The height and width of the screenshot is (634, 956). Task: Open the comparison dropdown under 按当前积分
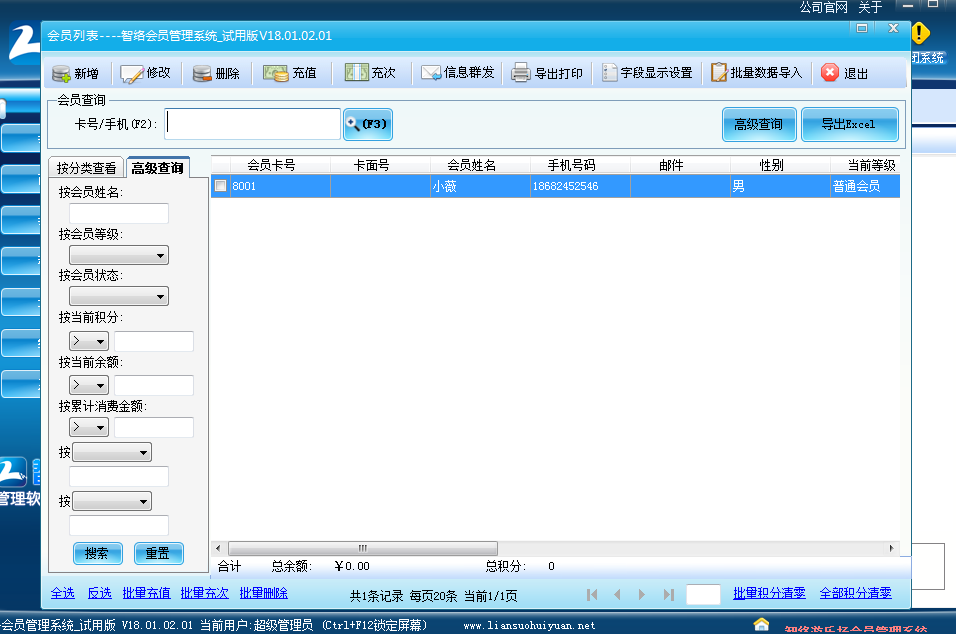point(88,340)
